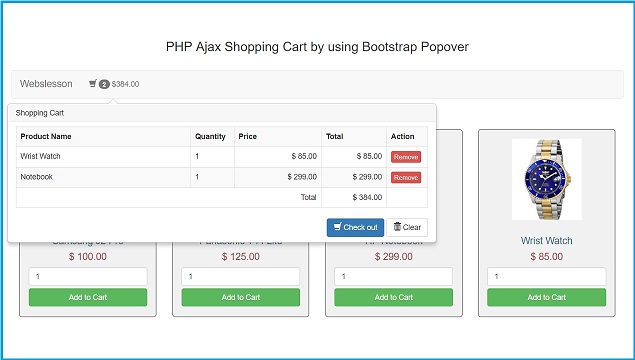Click the Check out button
Screen dimensions: 635x360
[x=355, y=228]
